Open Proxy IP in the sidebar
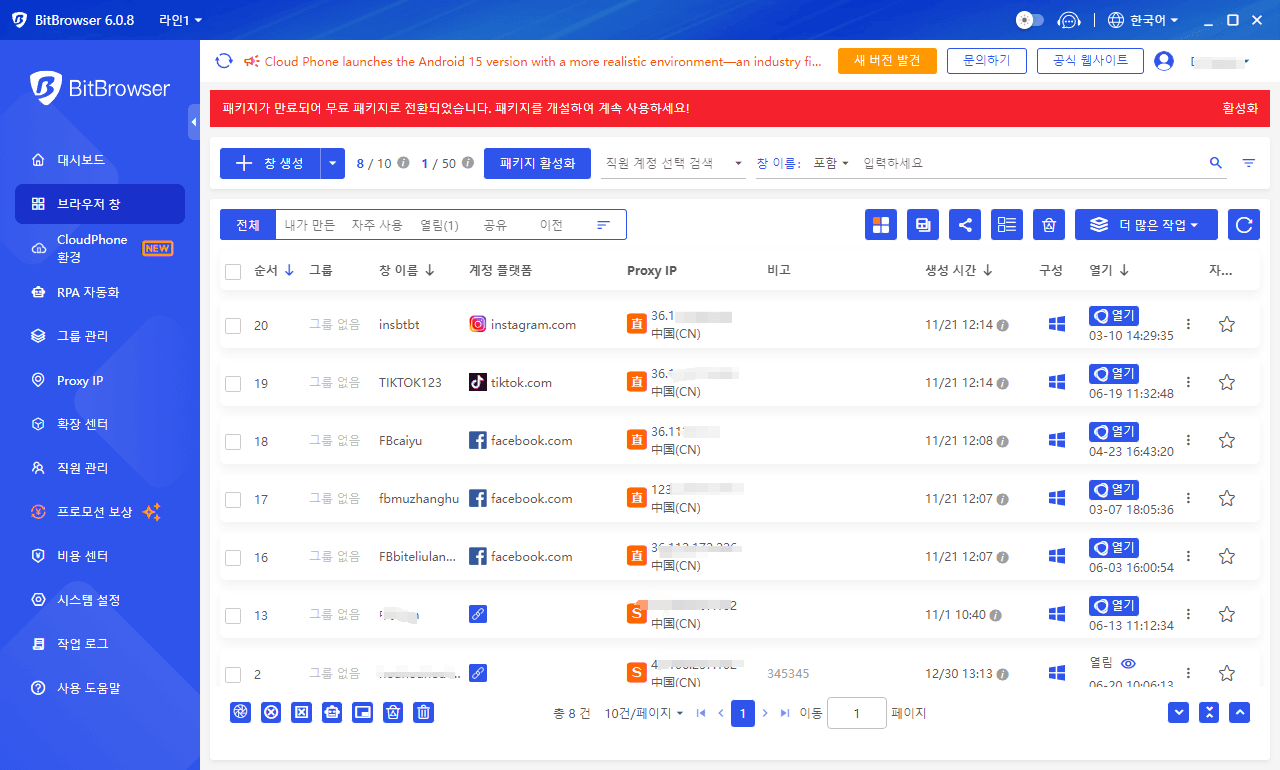The image size is (1280, 770). coord(100,380)
